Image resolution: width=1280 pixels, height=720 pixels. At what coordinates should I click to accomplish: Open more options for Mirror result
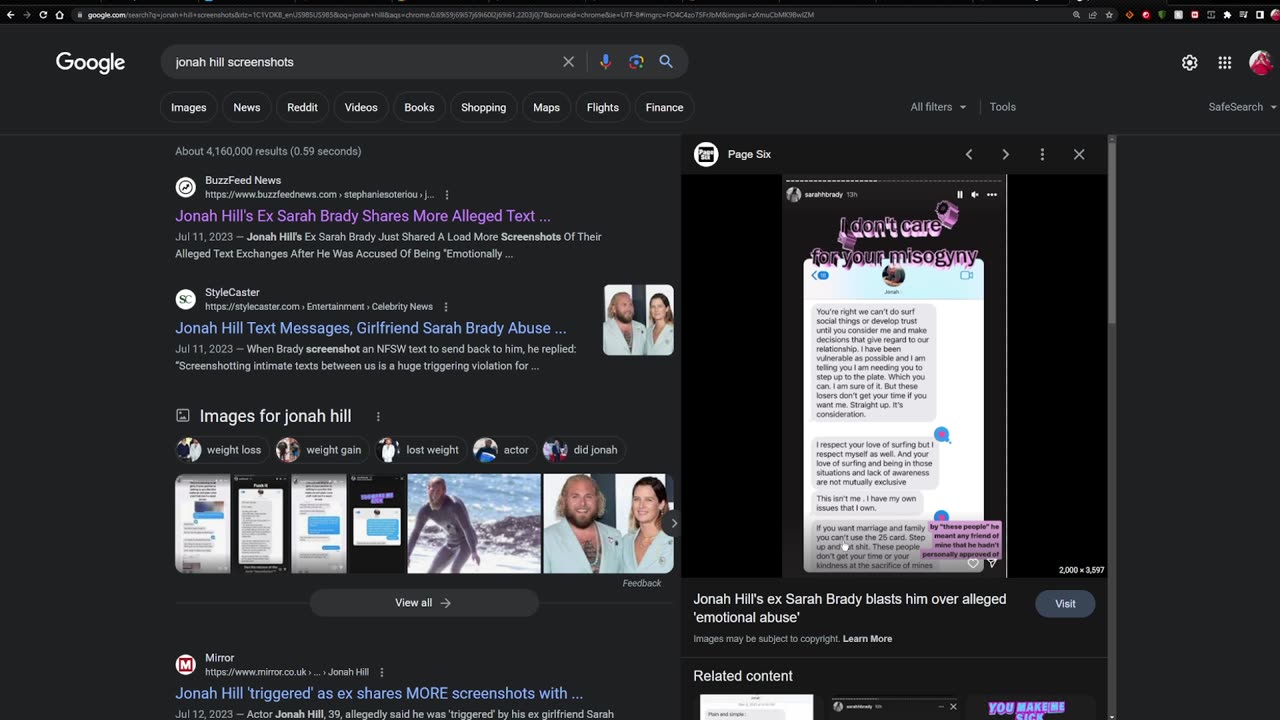[382, 672]
